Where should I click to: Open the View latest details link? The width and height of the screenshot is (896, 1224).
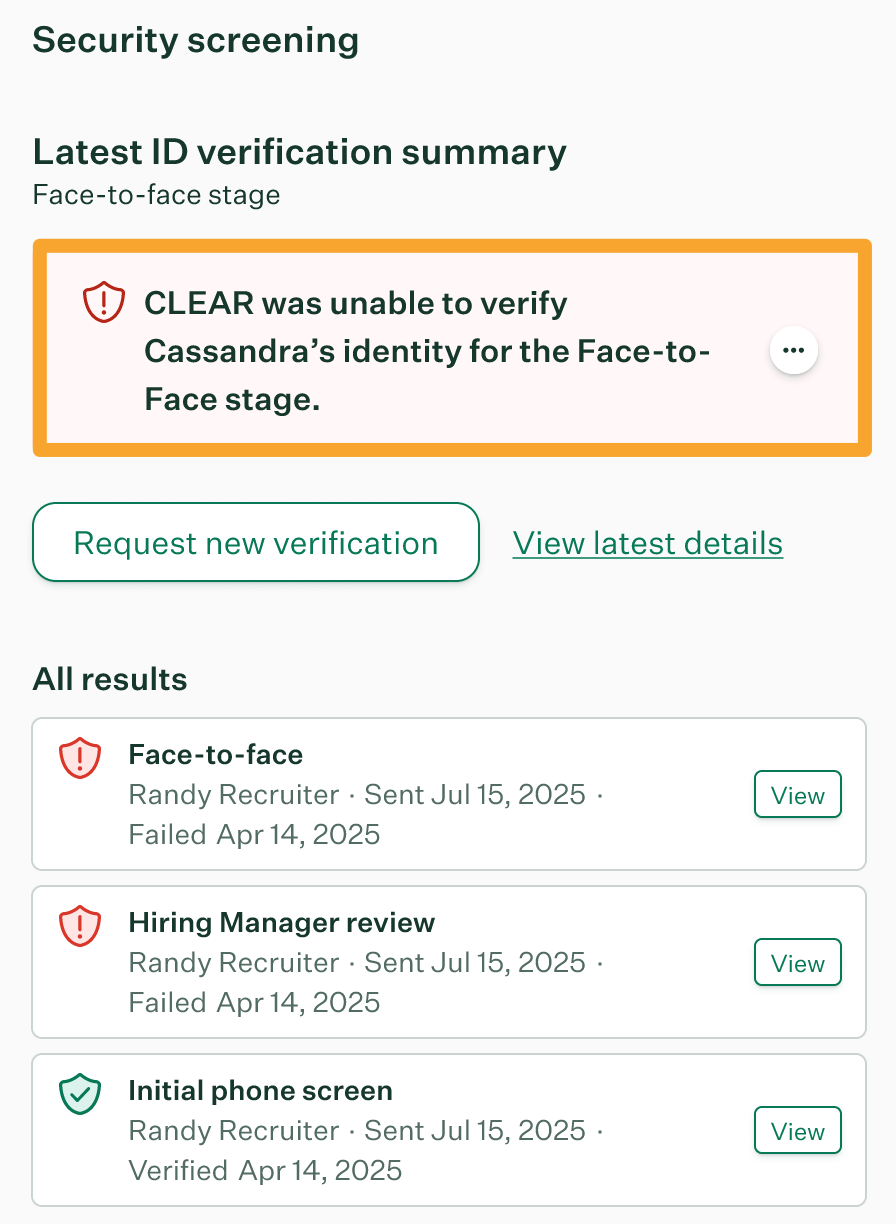click(x=647, y=543)
